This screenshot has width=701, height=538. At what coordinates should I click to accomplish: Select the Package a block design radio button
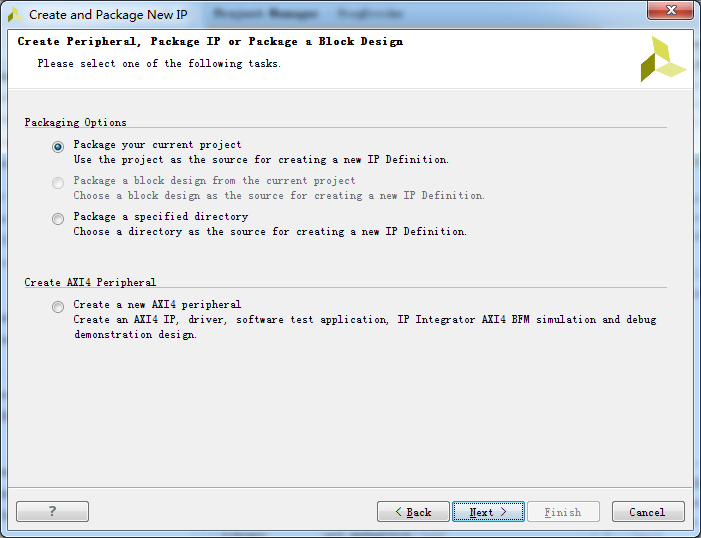pyautogui.click(x=58, y=182)
